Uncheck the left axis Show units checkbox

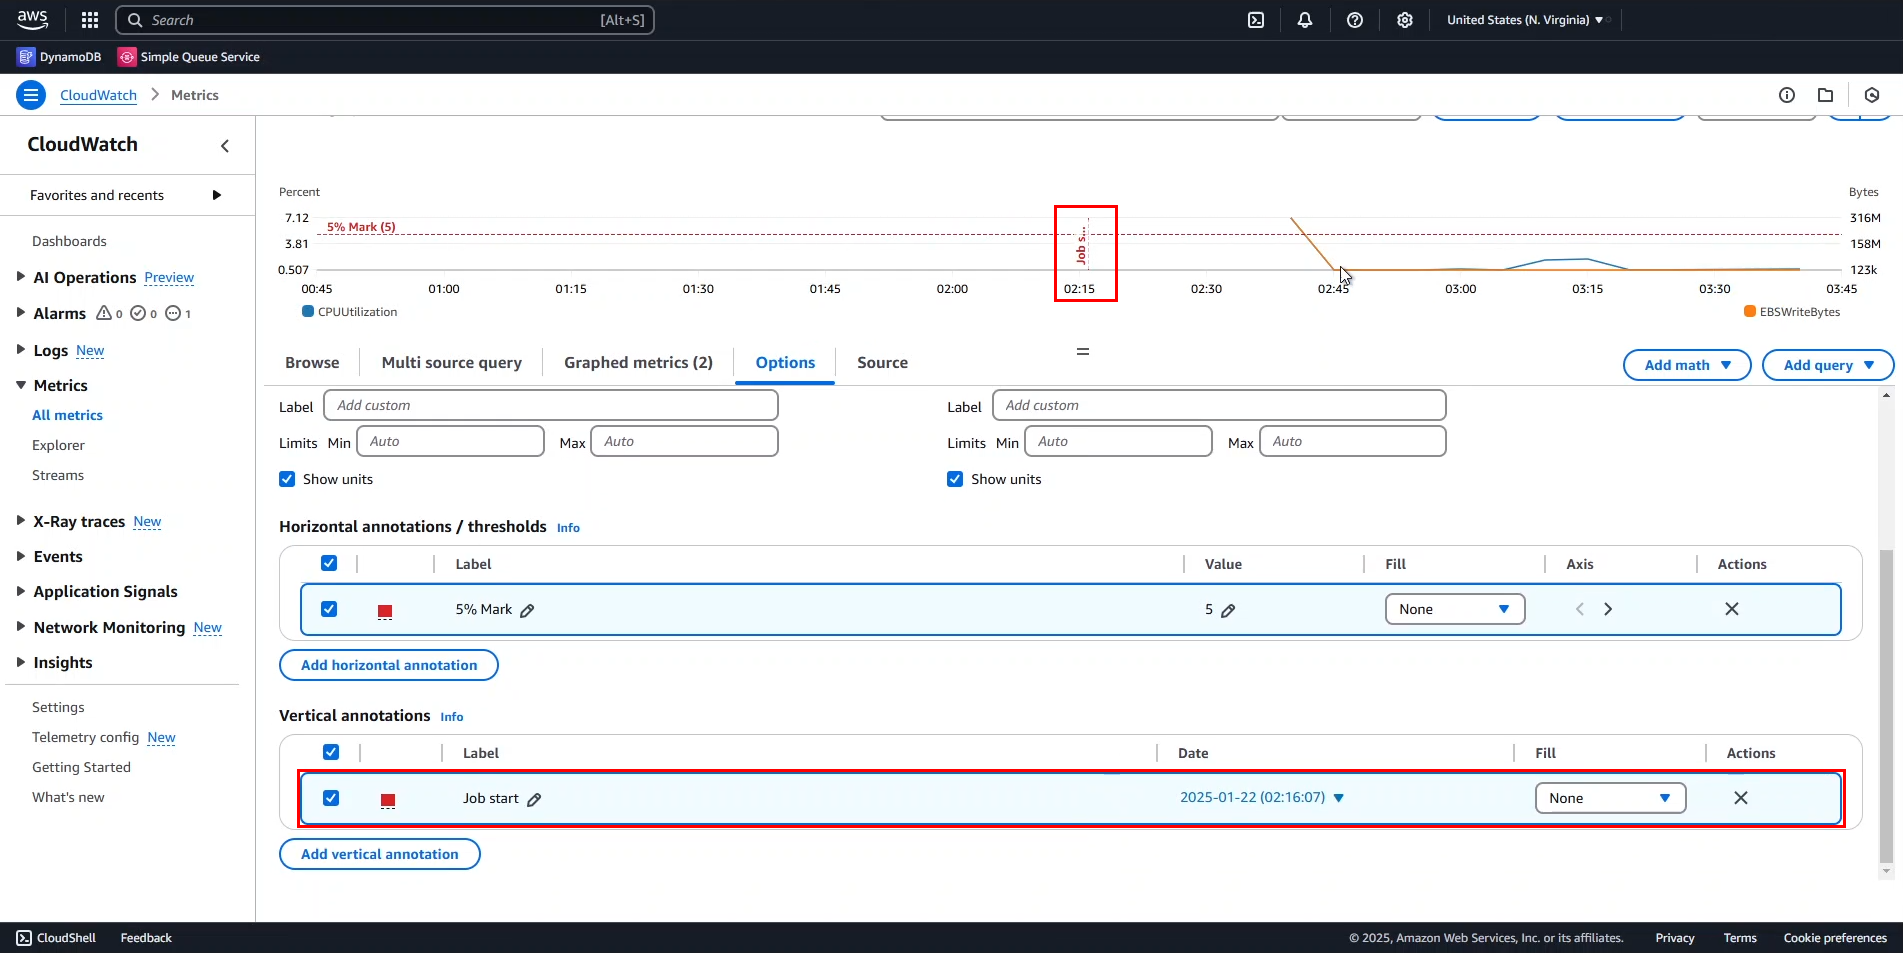287,479
